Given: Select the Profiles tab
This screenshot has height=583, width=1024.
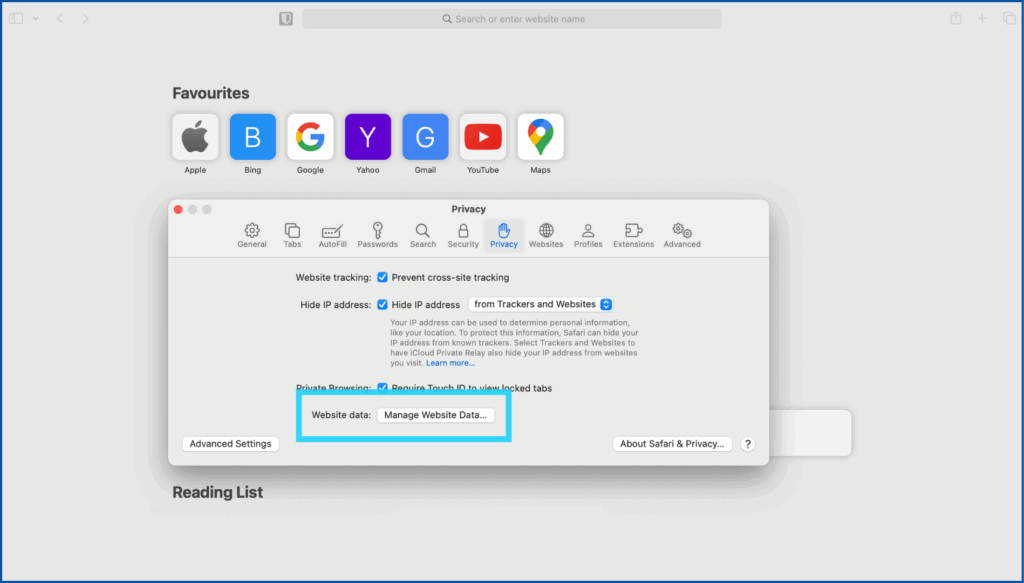Looking at the screenshot, I should tap(588, 235).
